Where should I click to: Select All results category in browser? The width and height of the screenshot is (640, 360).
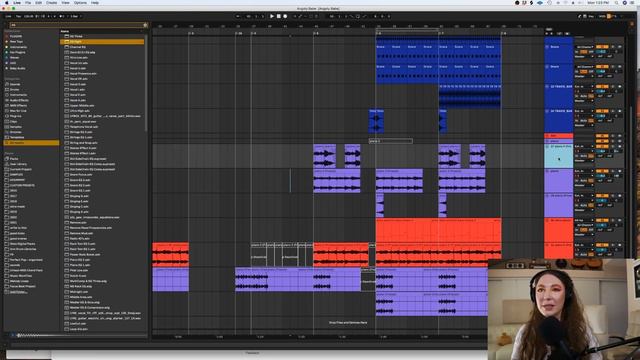tap(32, 143)
